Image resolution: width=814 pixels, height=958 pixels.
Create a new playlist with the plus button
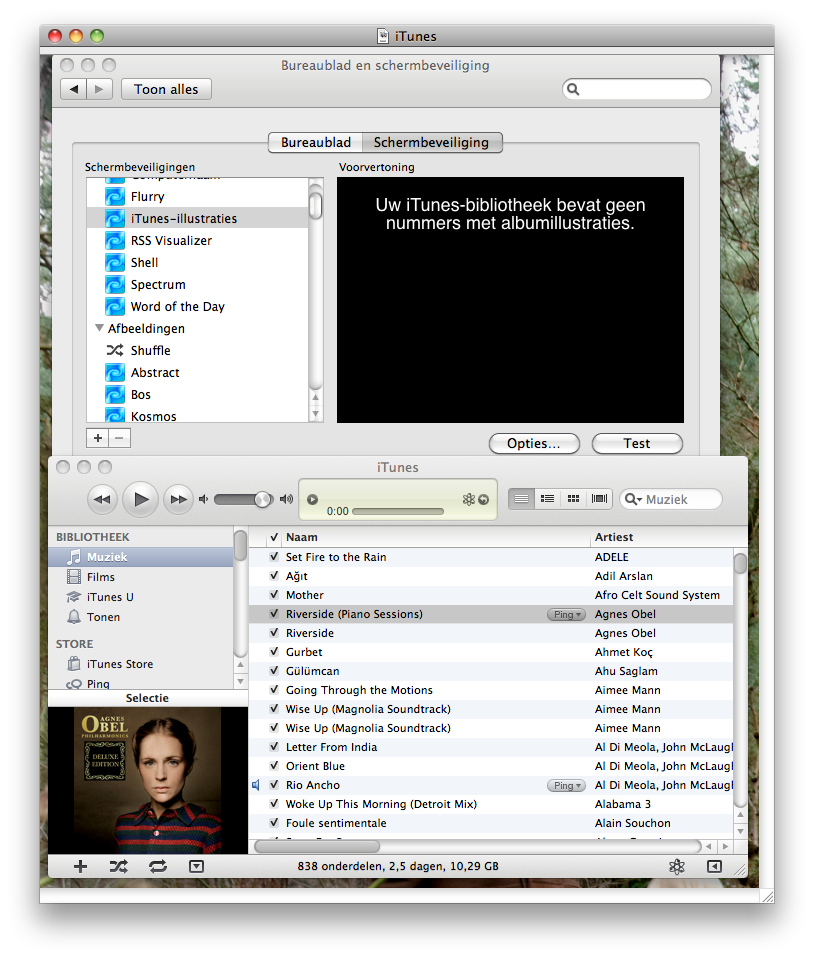pos(80,866)
